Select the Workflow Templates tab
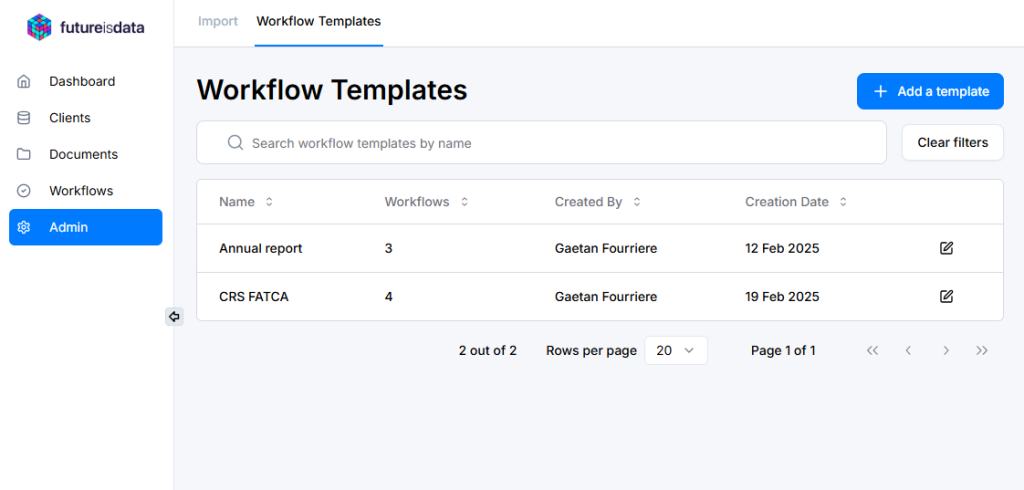The height and width of the screenshot is (490, 1024). [318, 21]
